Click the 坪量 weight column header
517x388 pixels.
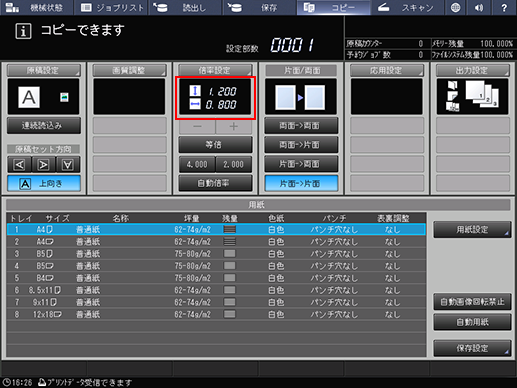pyautogui.click(x=192, y=218)
